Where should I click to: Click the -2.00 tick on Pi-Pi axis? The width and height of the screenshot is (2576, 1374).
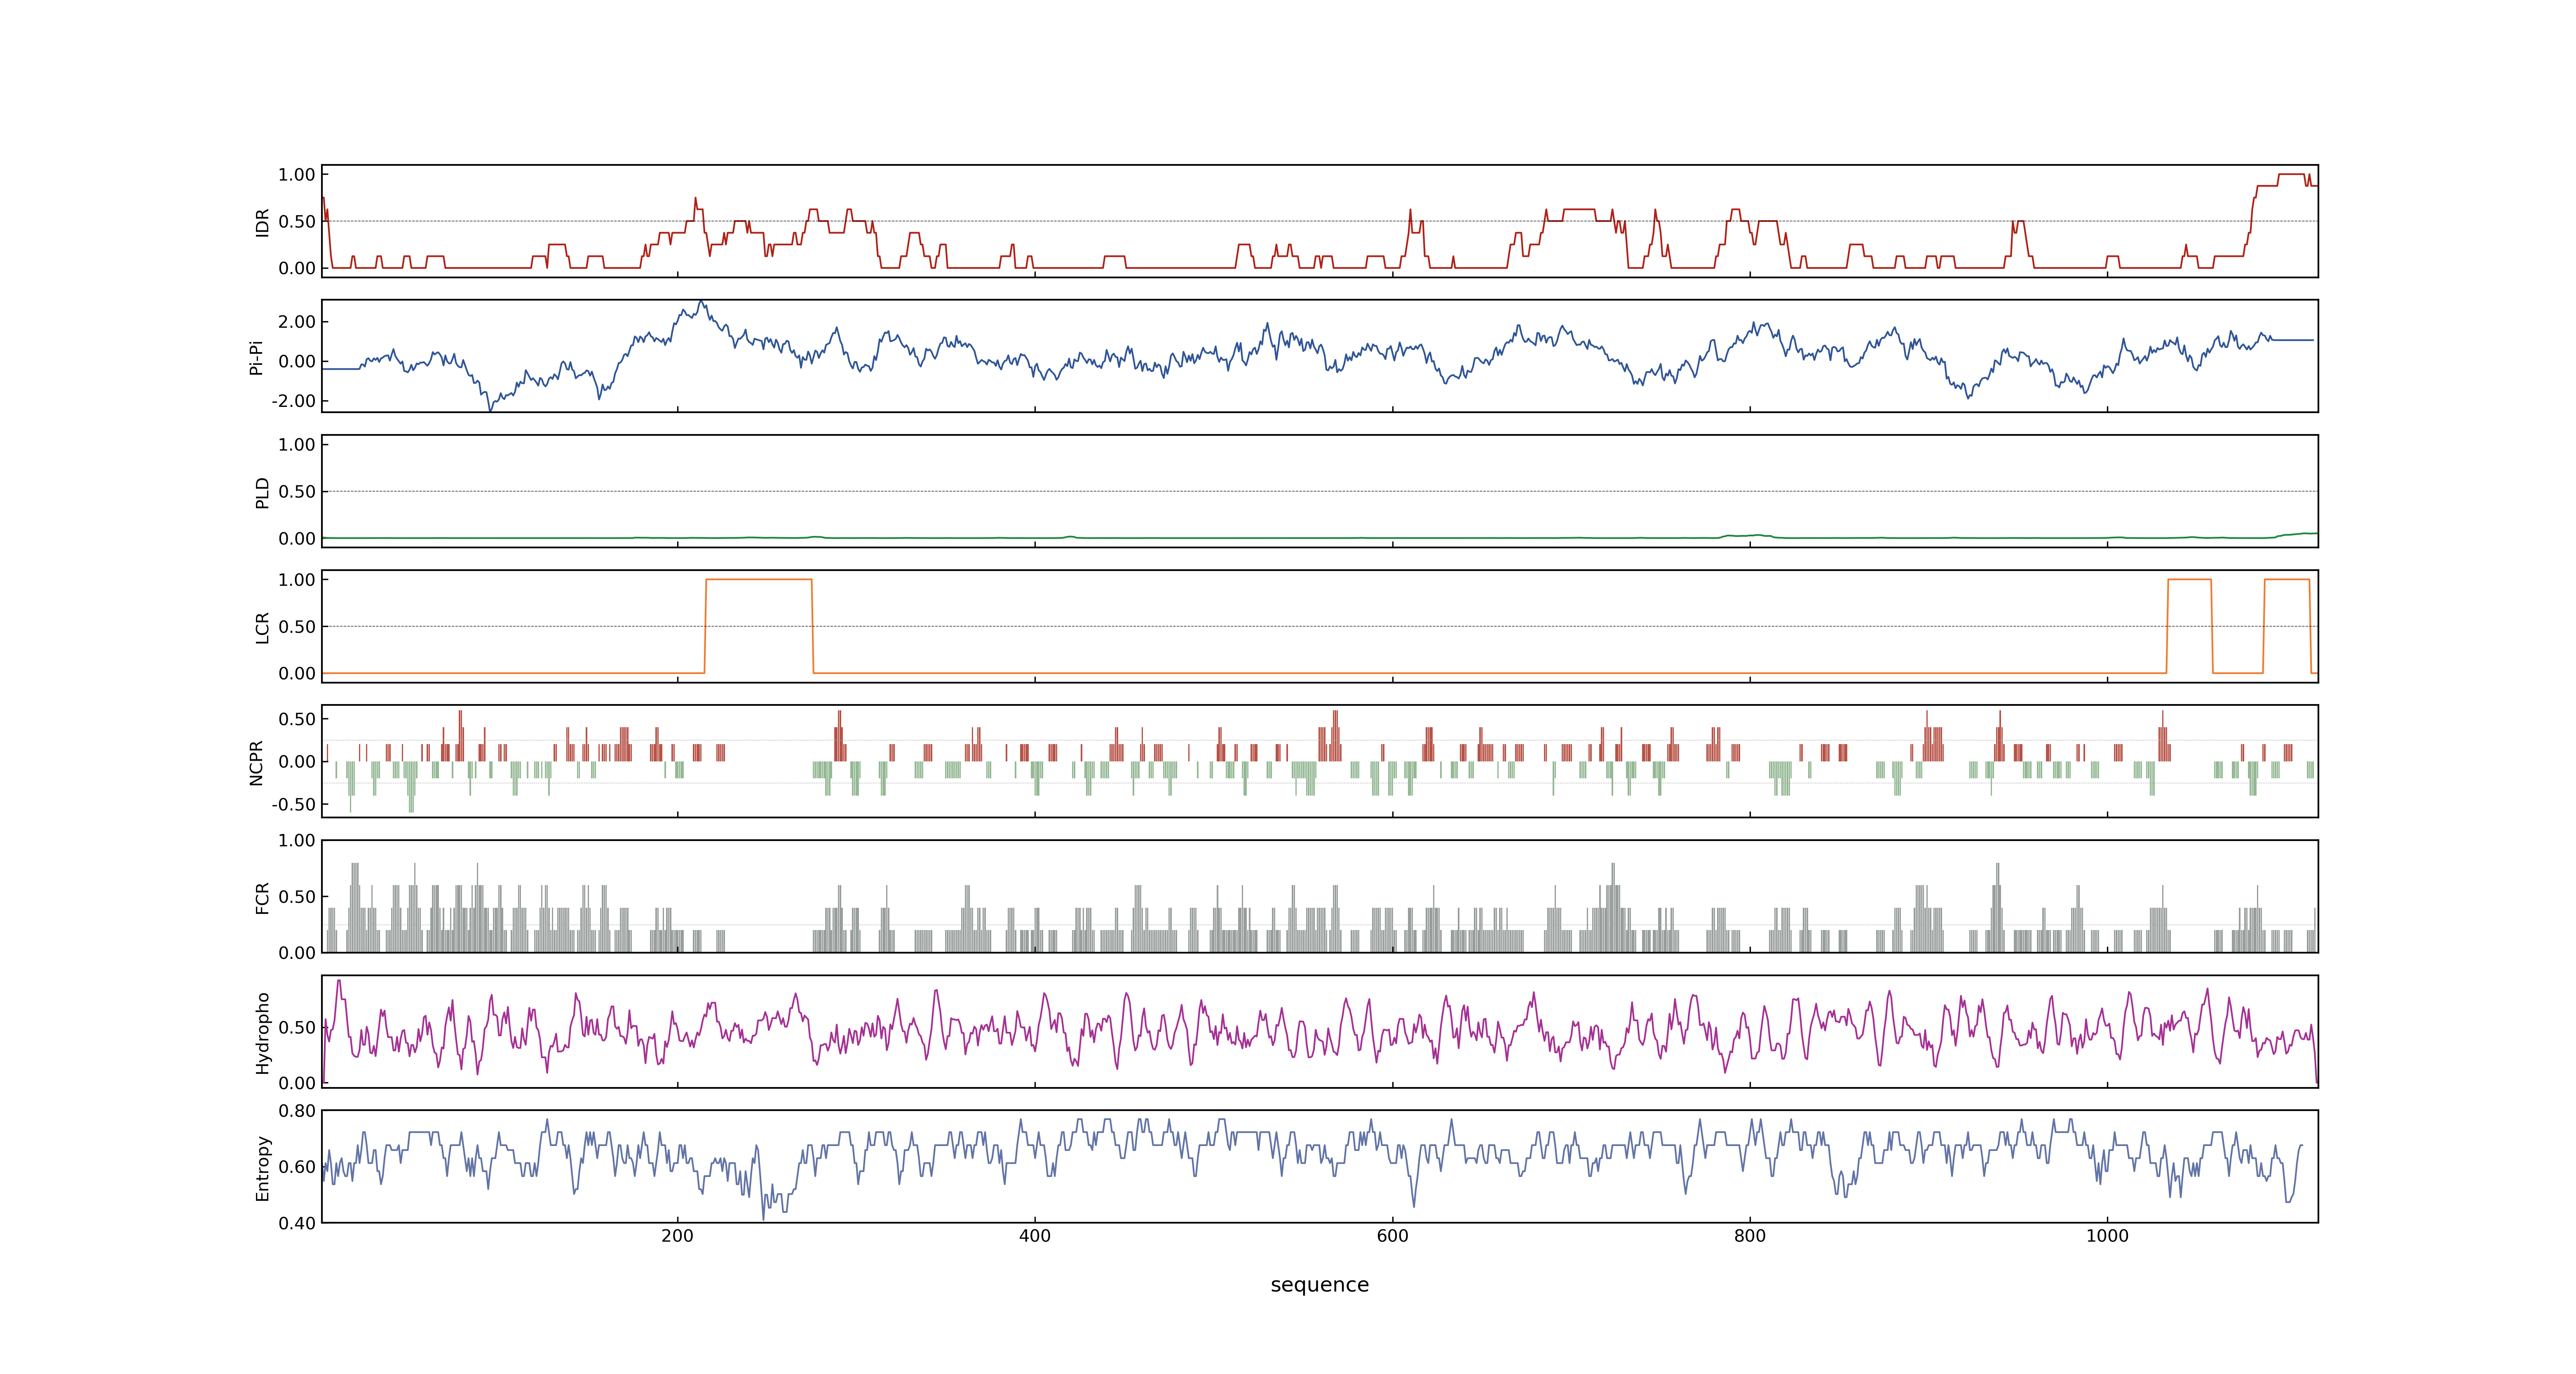click(x=293, y=401)
